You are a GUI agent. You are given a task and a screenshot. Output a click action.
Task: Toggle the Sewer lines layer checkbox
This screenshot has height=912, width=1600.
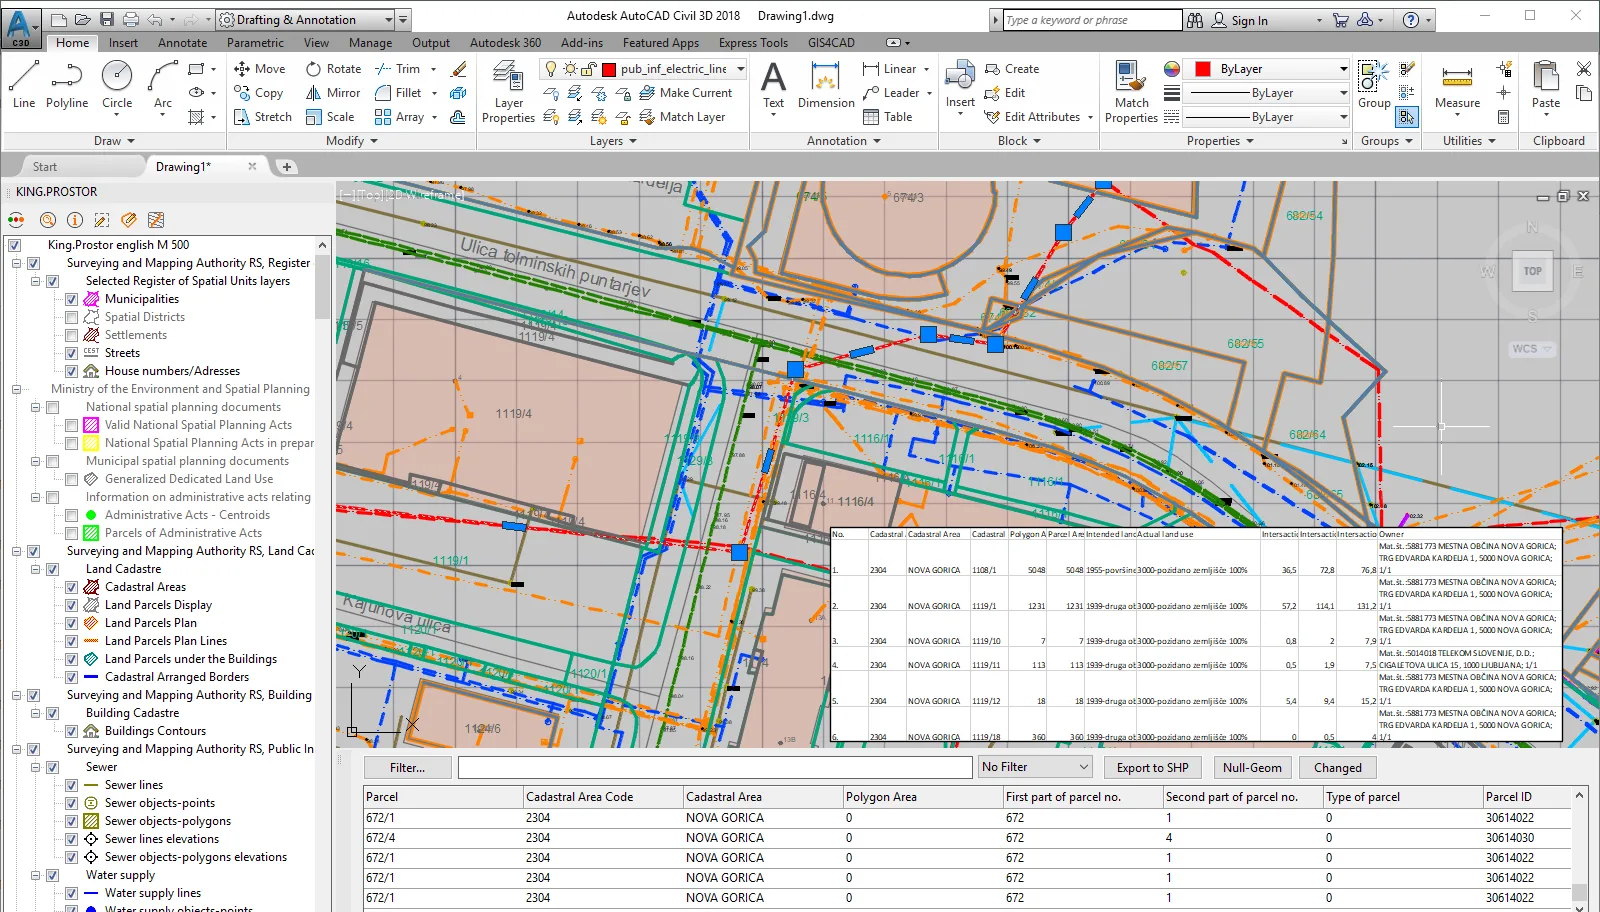(x=72, y=785)
